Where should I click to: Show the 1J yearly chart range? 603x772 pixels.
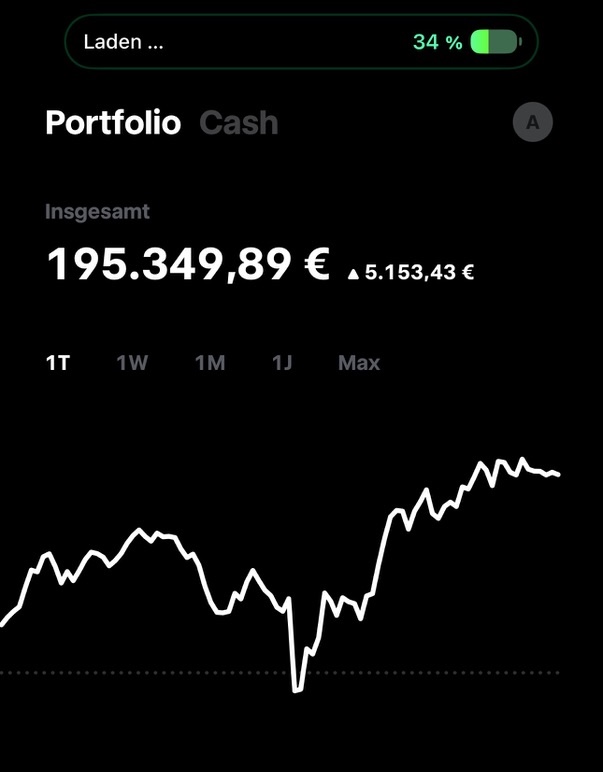click(x=282, y=363)
